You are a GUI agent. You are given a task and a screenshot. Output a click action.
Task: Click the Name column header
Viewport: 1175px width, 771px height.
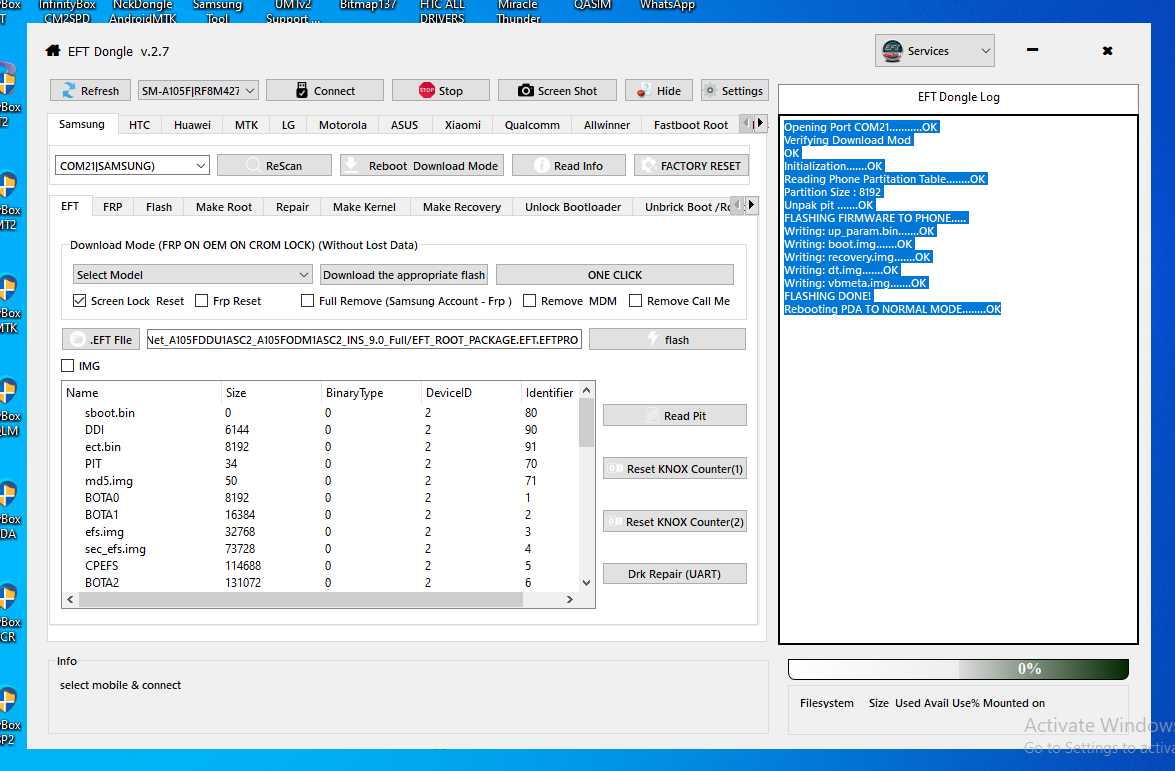tap(142, 393)
